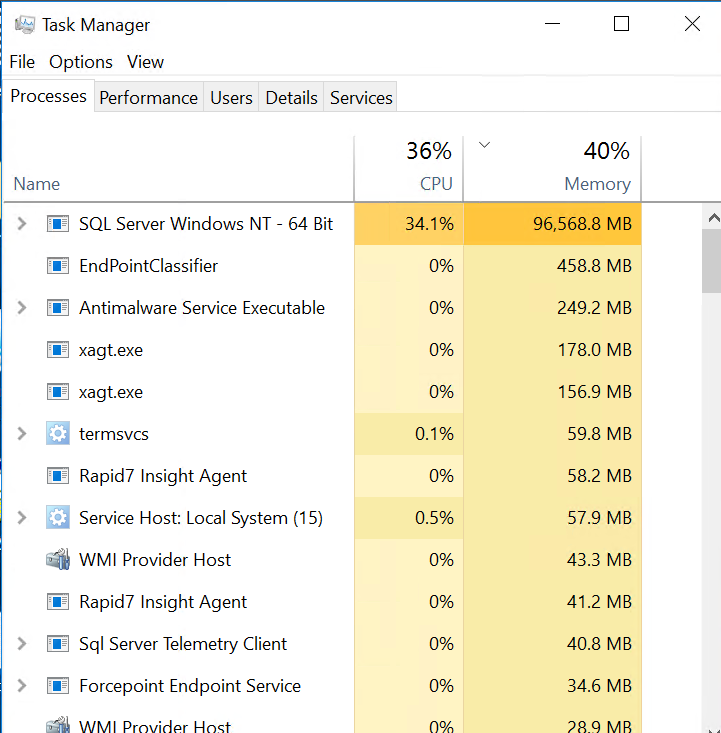721x733 pixels.
Task: Open the Options menu
Action: point(81,62)
